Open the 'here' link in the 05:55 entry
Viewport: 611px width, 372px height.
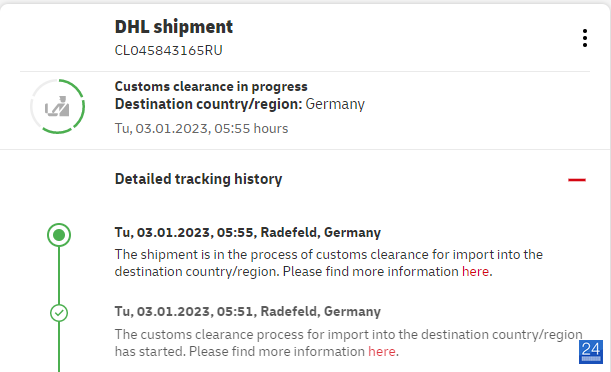(475, 271)
